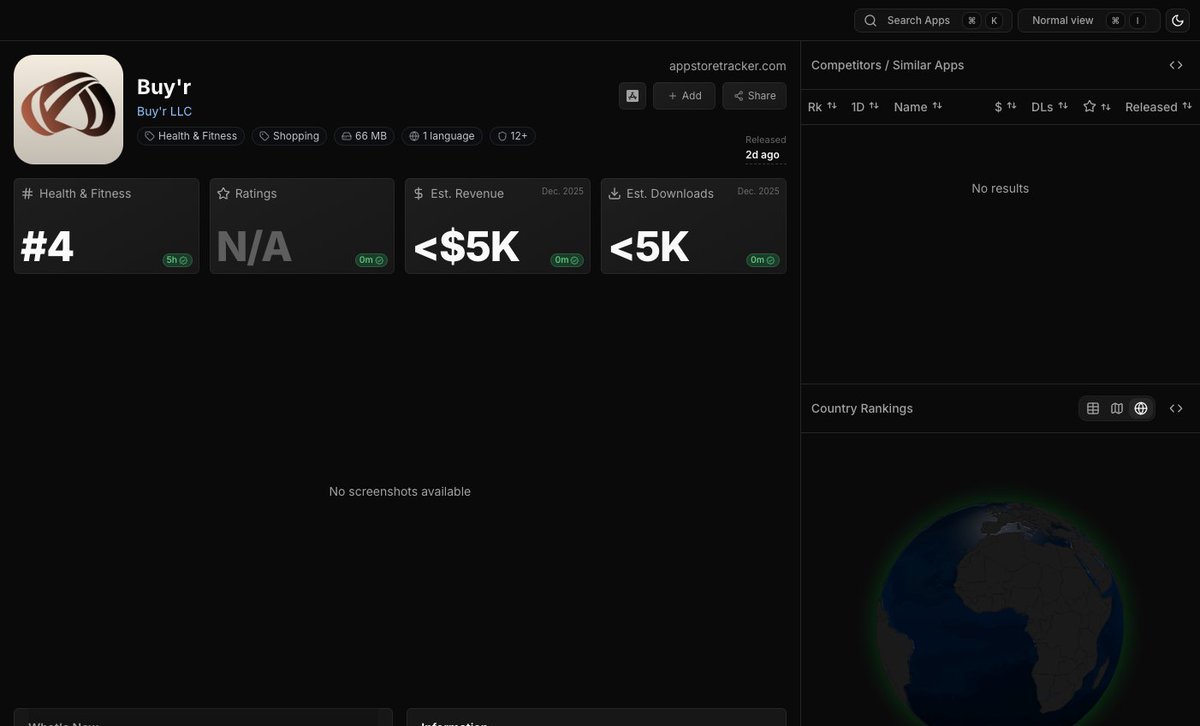
Task: Click the 0m badge on Est. Revenue card
Action: pyautogui.click(x=567, y=260)
